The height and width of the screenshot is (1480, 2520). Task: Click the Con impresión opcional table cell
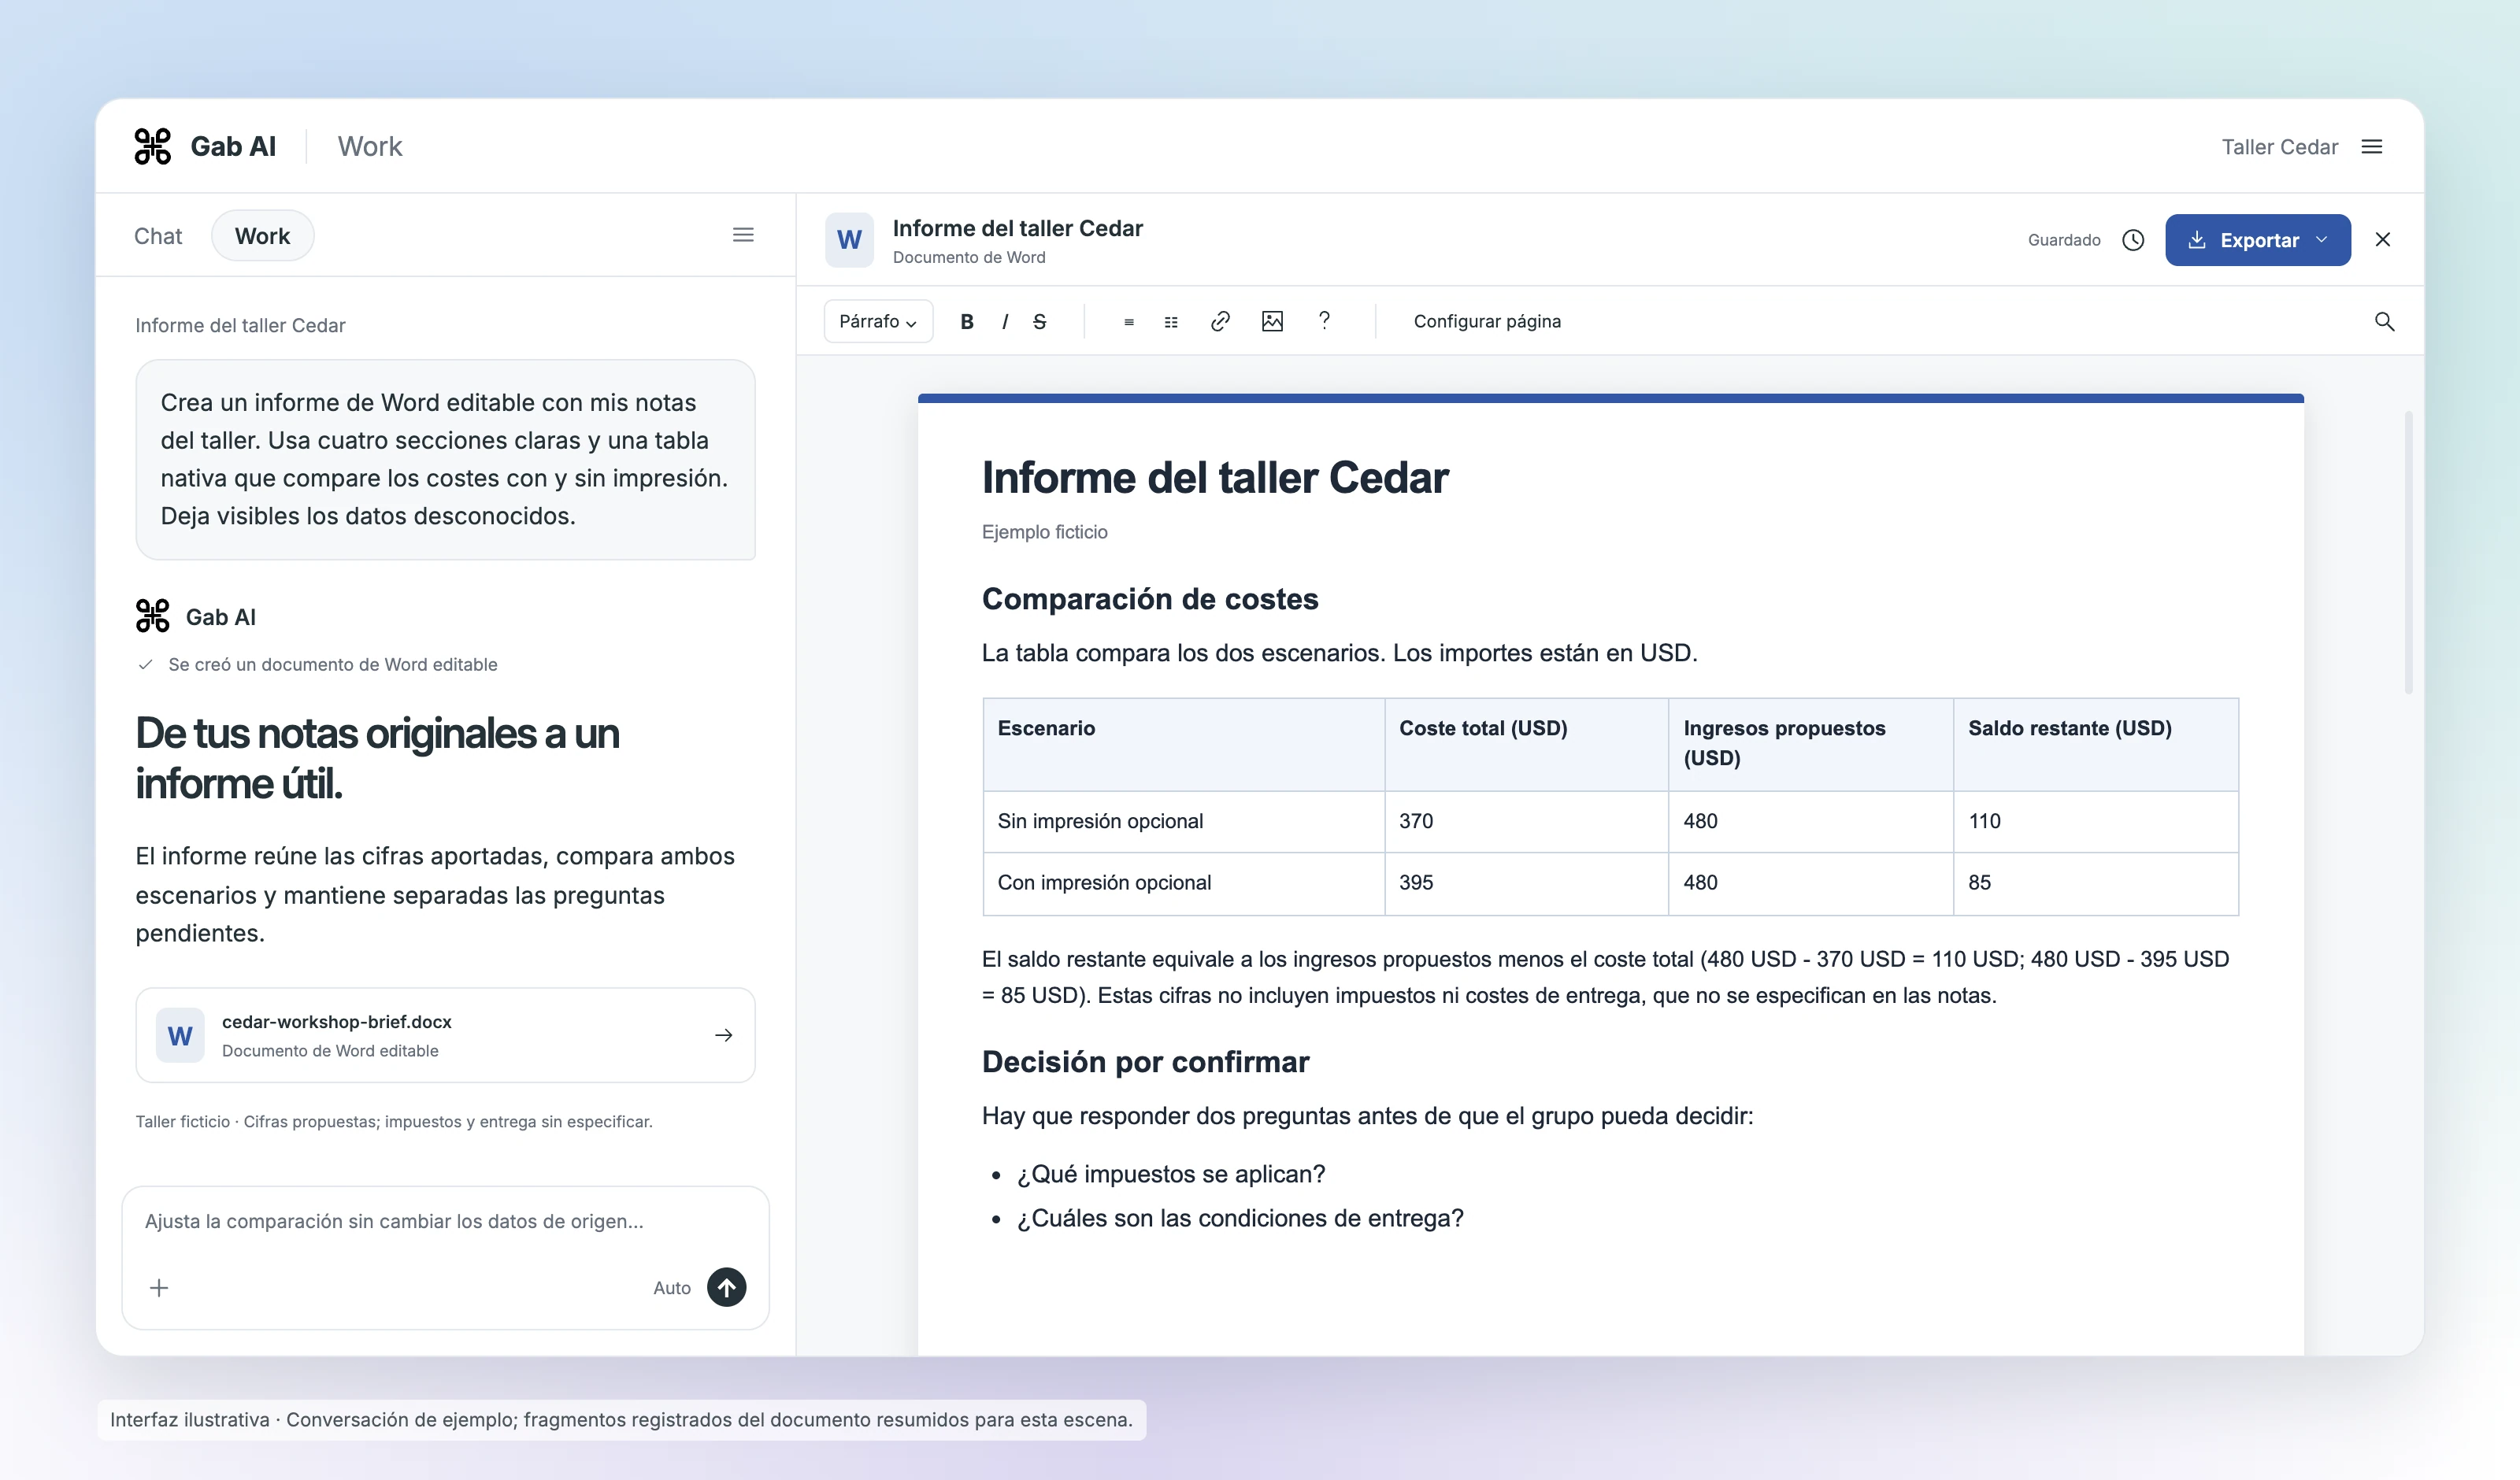click(x=1184, y=883)
